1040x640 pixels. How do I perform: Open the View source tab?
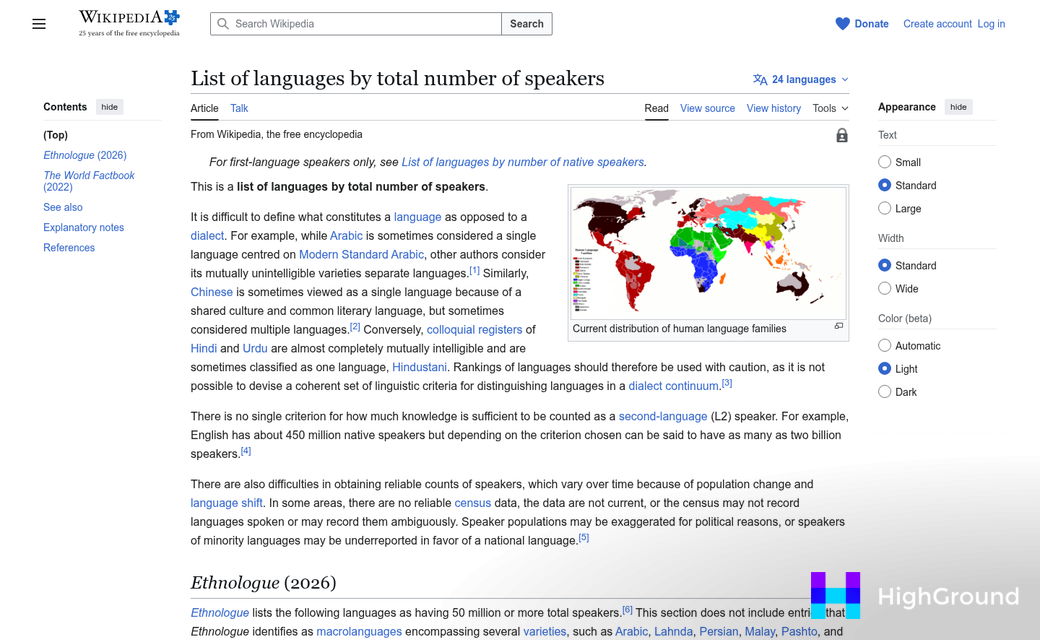(x=707, y=108)
